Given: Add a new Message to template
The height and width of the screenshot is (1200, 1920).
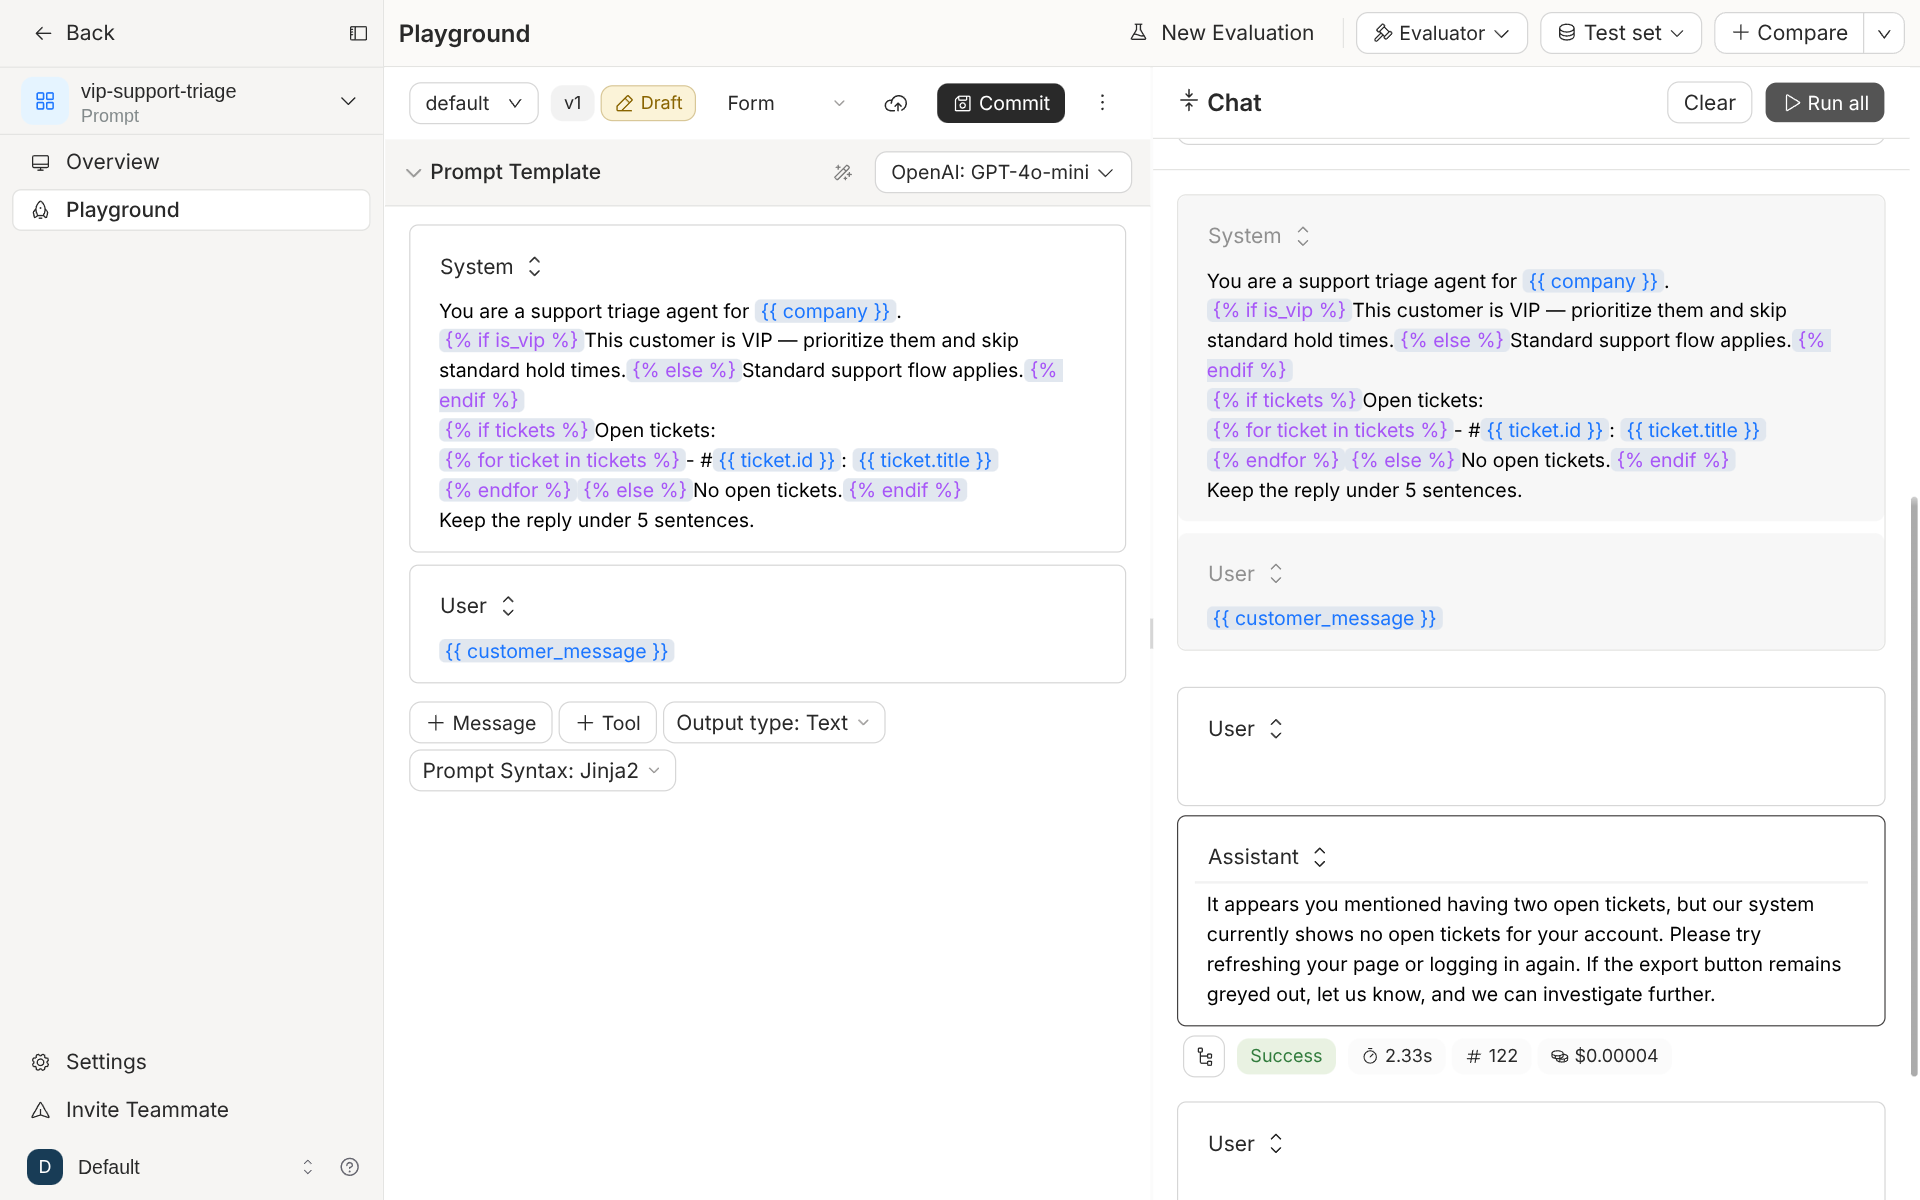Looking at the screenshot, I should (x=481, y=723).
